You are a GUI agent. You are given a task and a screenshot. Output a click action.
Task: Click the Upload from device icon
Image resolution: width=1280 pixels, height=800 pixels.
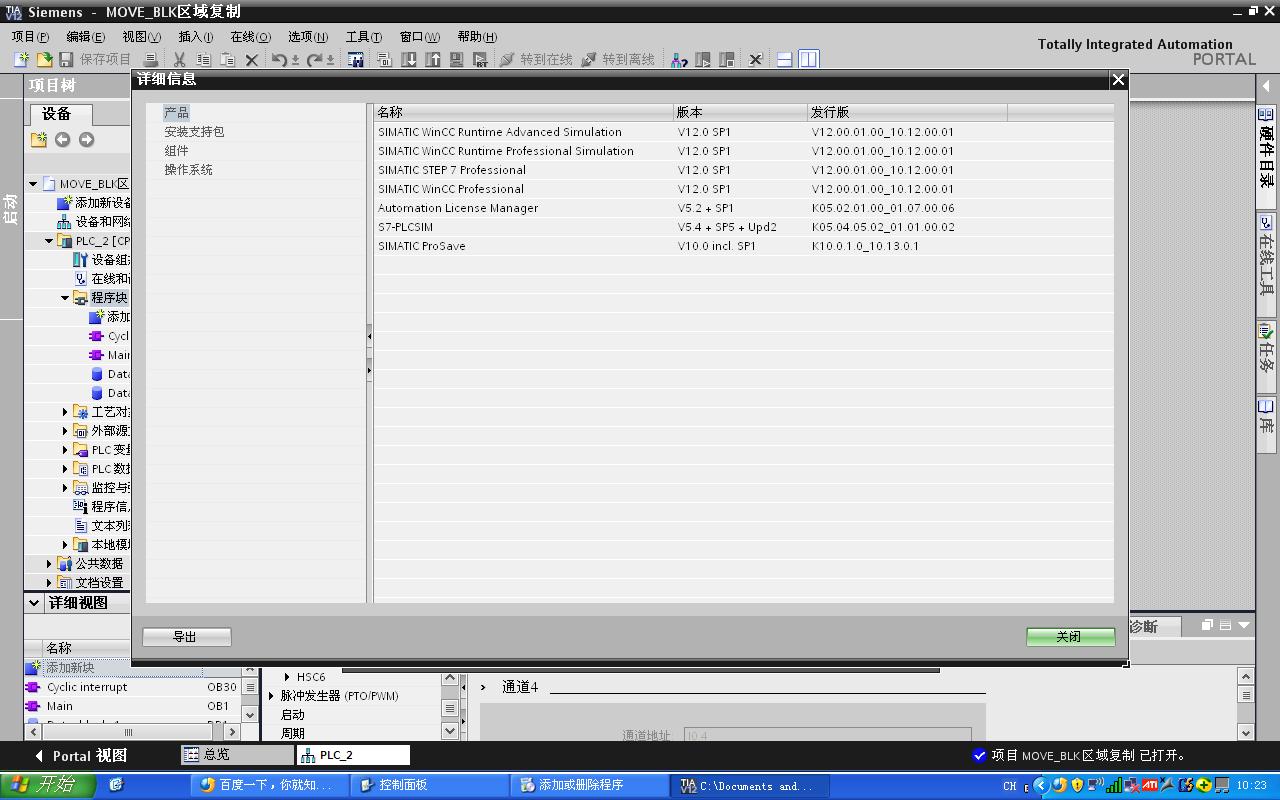(433, 60)
